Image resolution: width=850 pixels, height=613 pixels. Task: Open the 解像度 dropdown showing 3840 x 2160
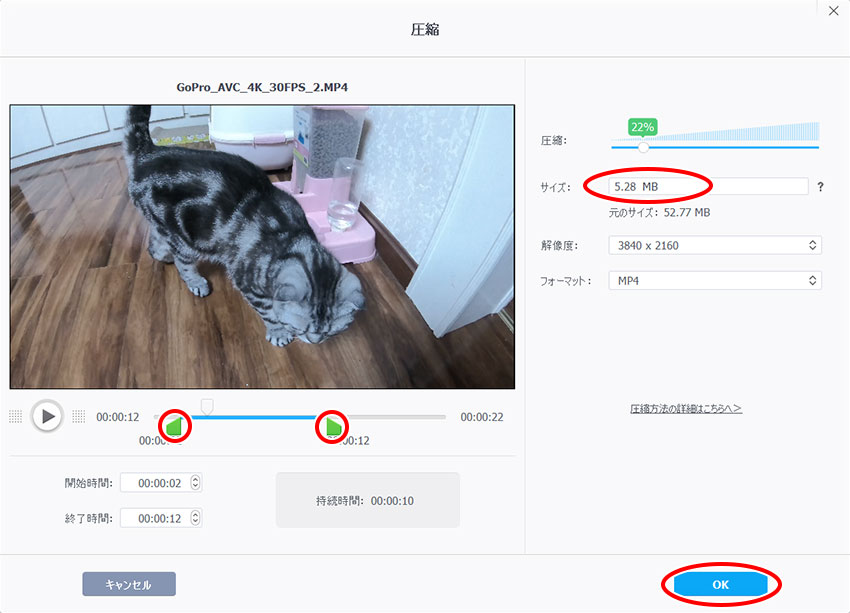[715, 245]
